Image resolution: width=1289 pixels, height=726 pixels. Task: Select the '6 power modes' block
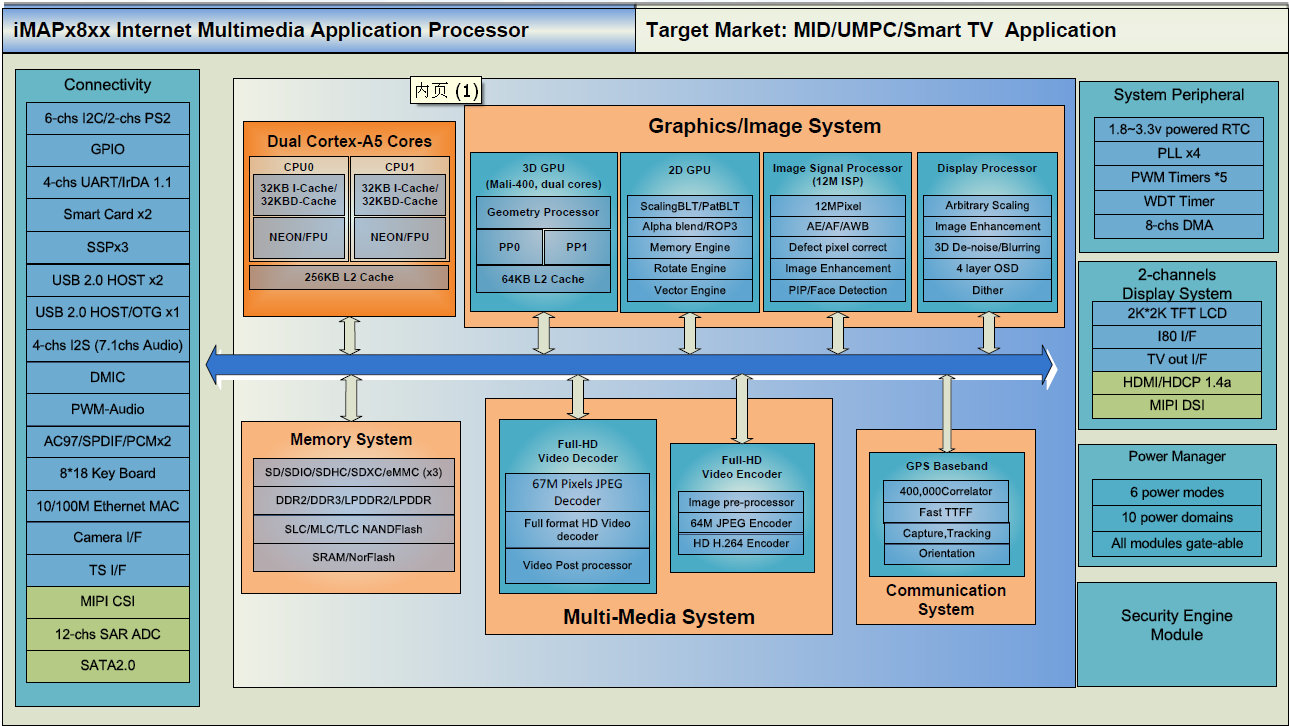click(1176, 492)
